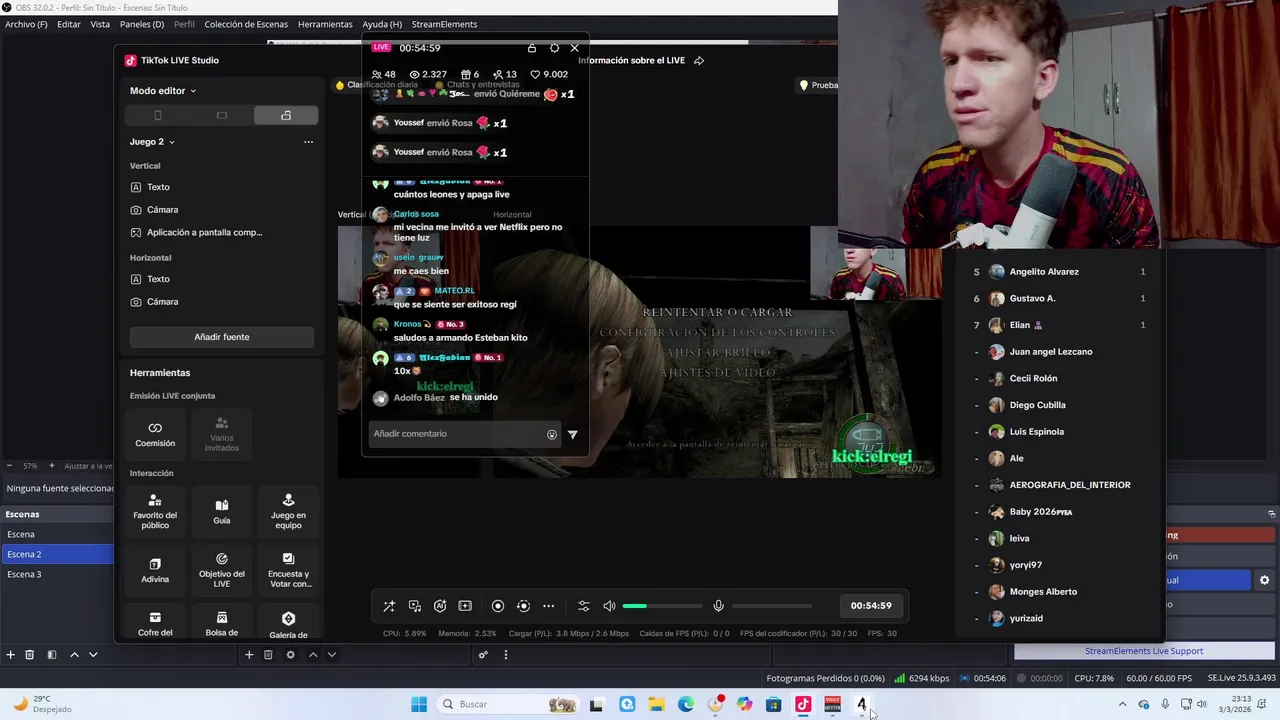Open the media and music icon
The height and width of the screenshot is (720, 1280).
[x=415, y=606]
